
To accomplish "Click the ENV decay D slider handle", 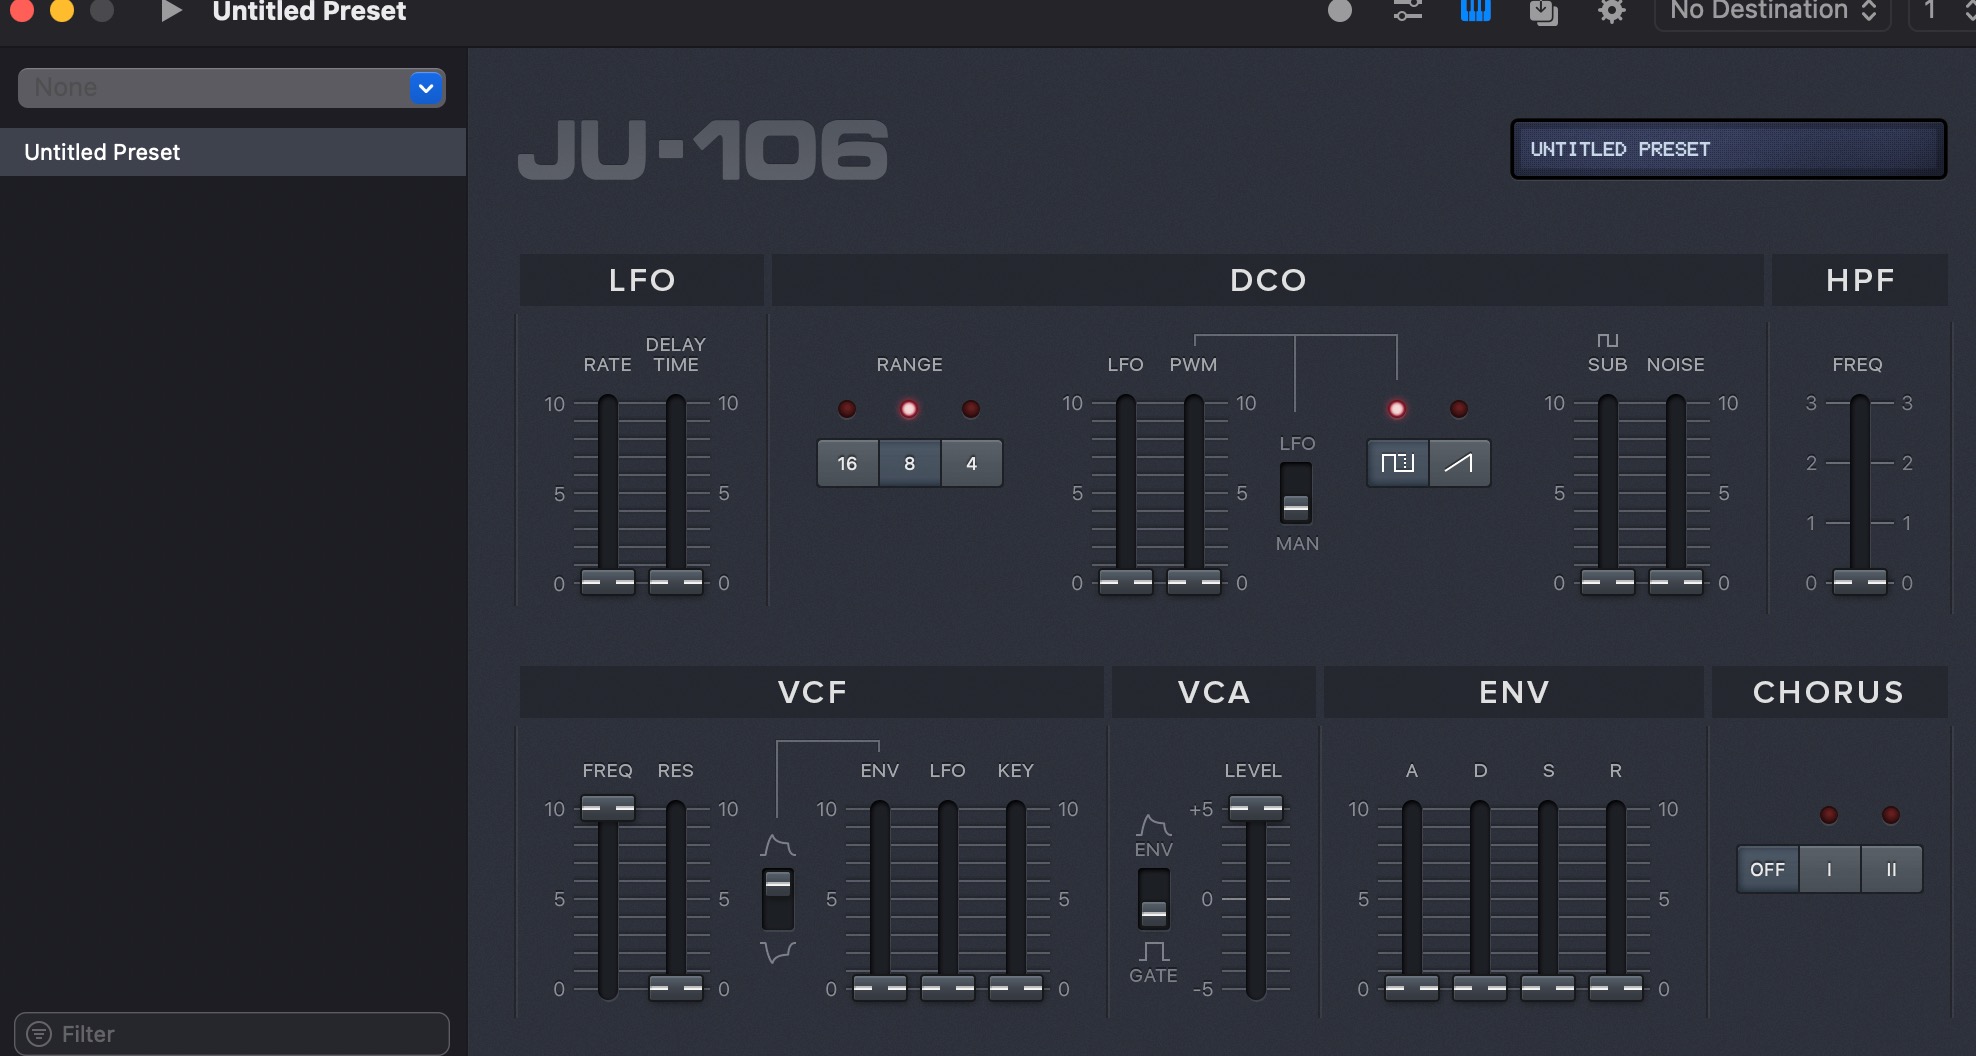I will (1480, 987).
